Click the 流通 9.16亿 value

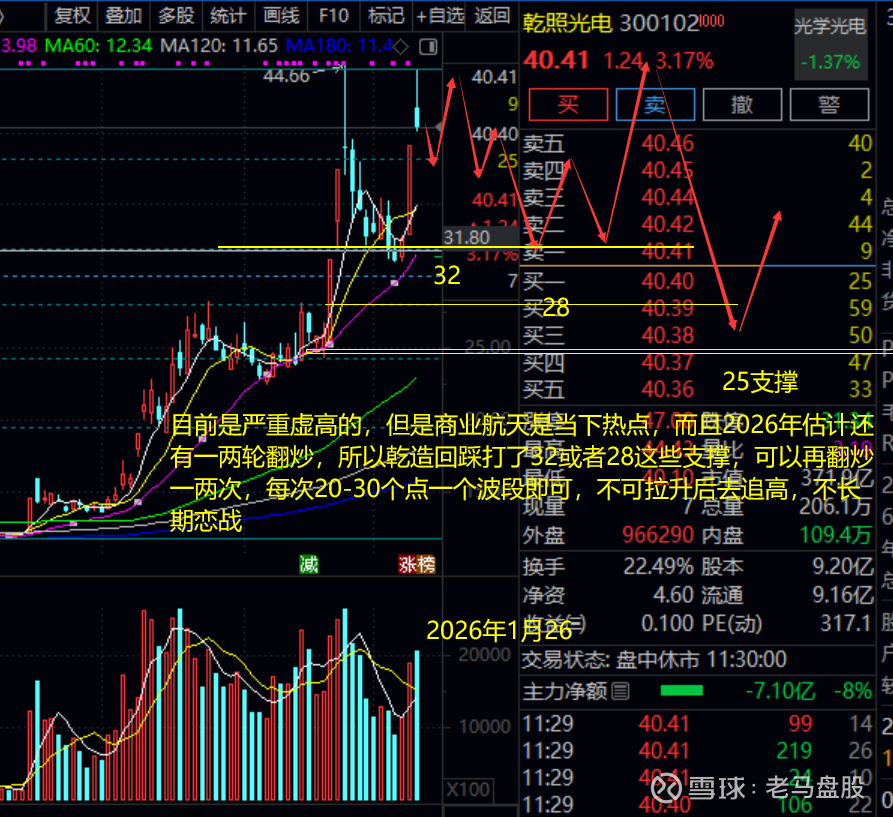[x=843, y=595]
